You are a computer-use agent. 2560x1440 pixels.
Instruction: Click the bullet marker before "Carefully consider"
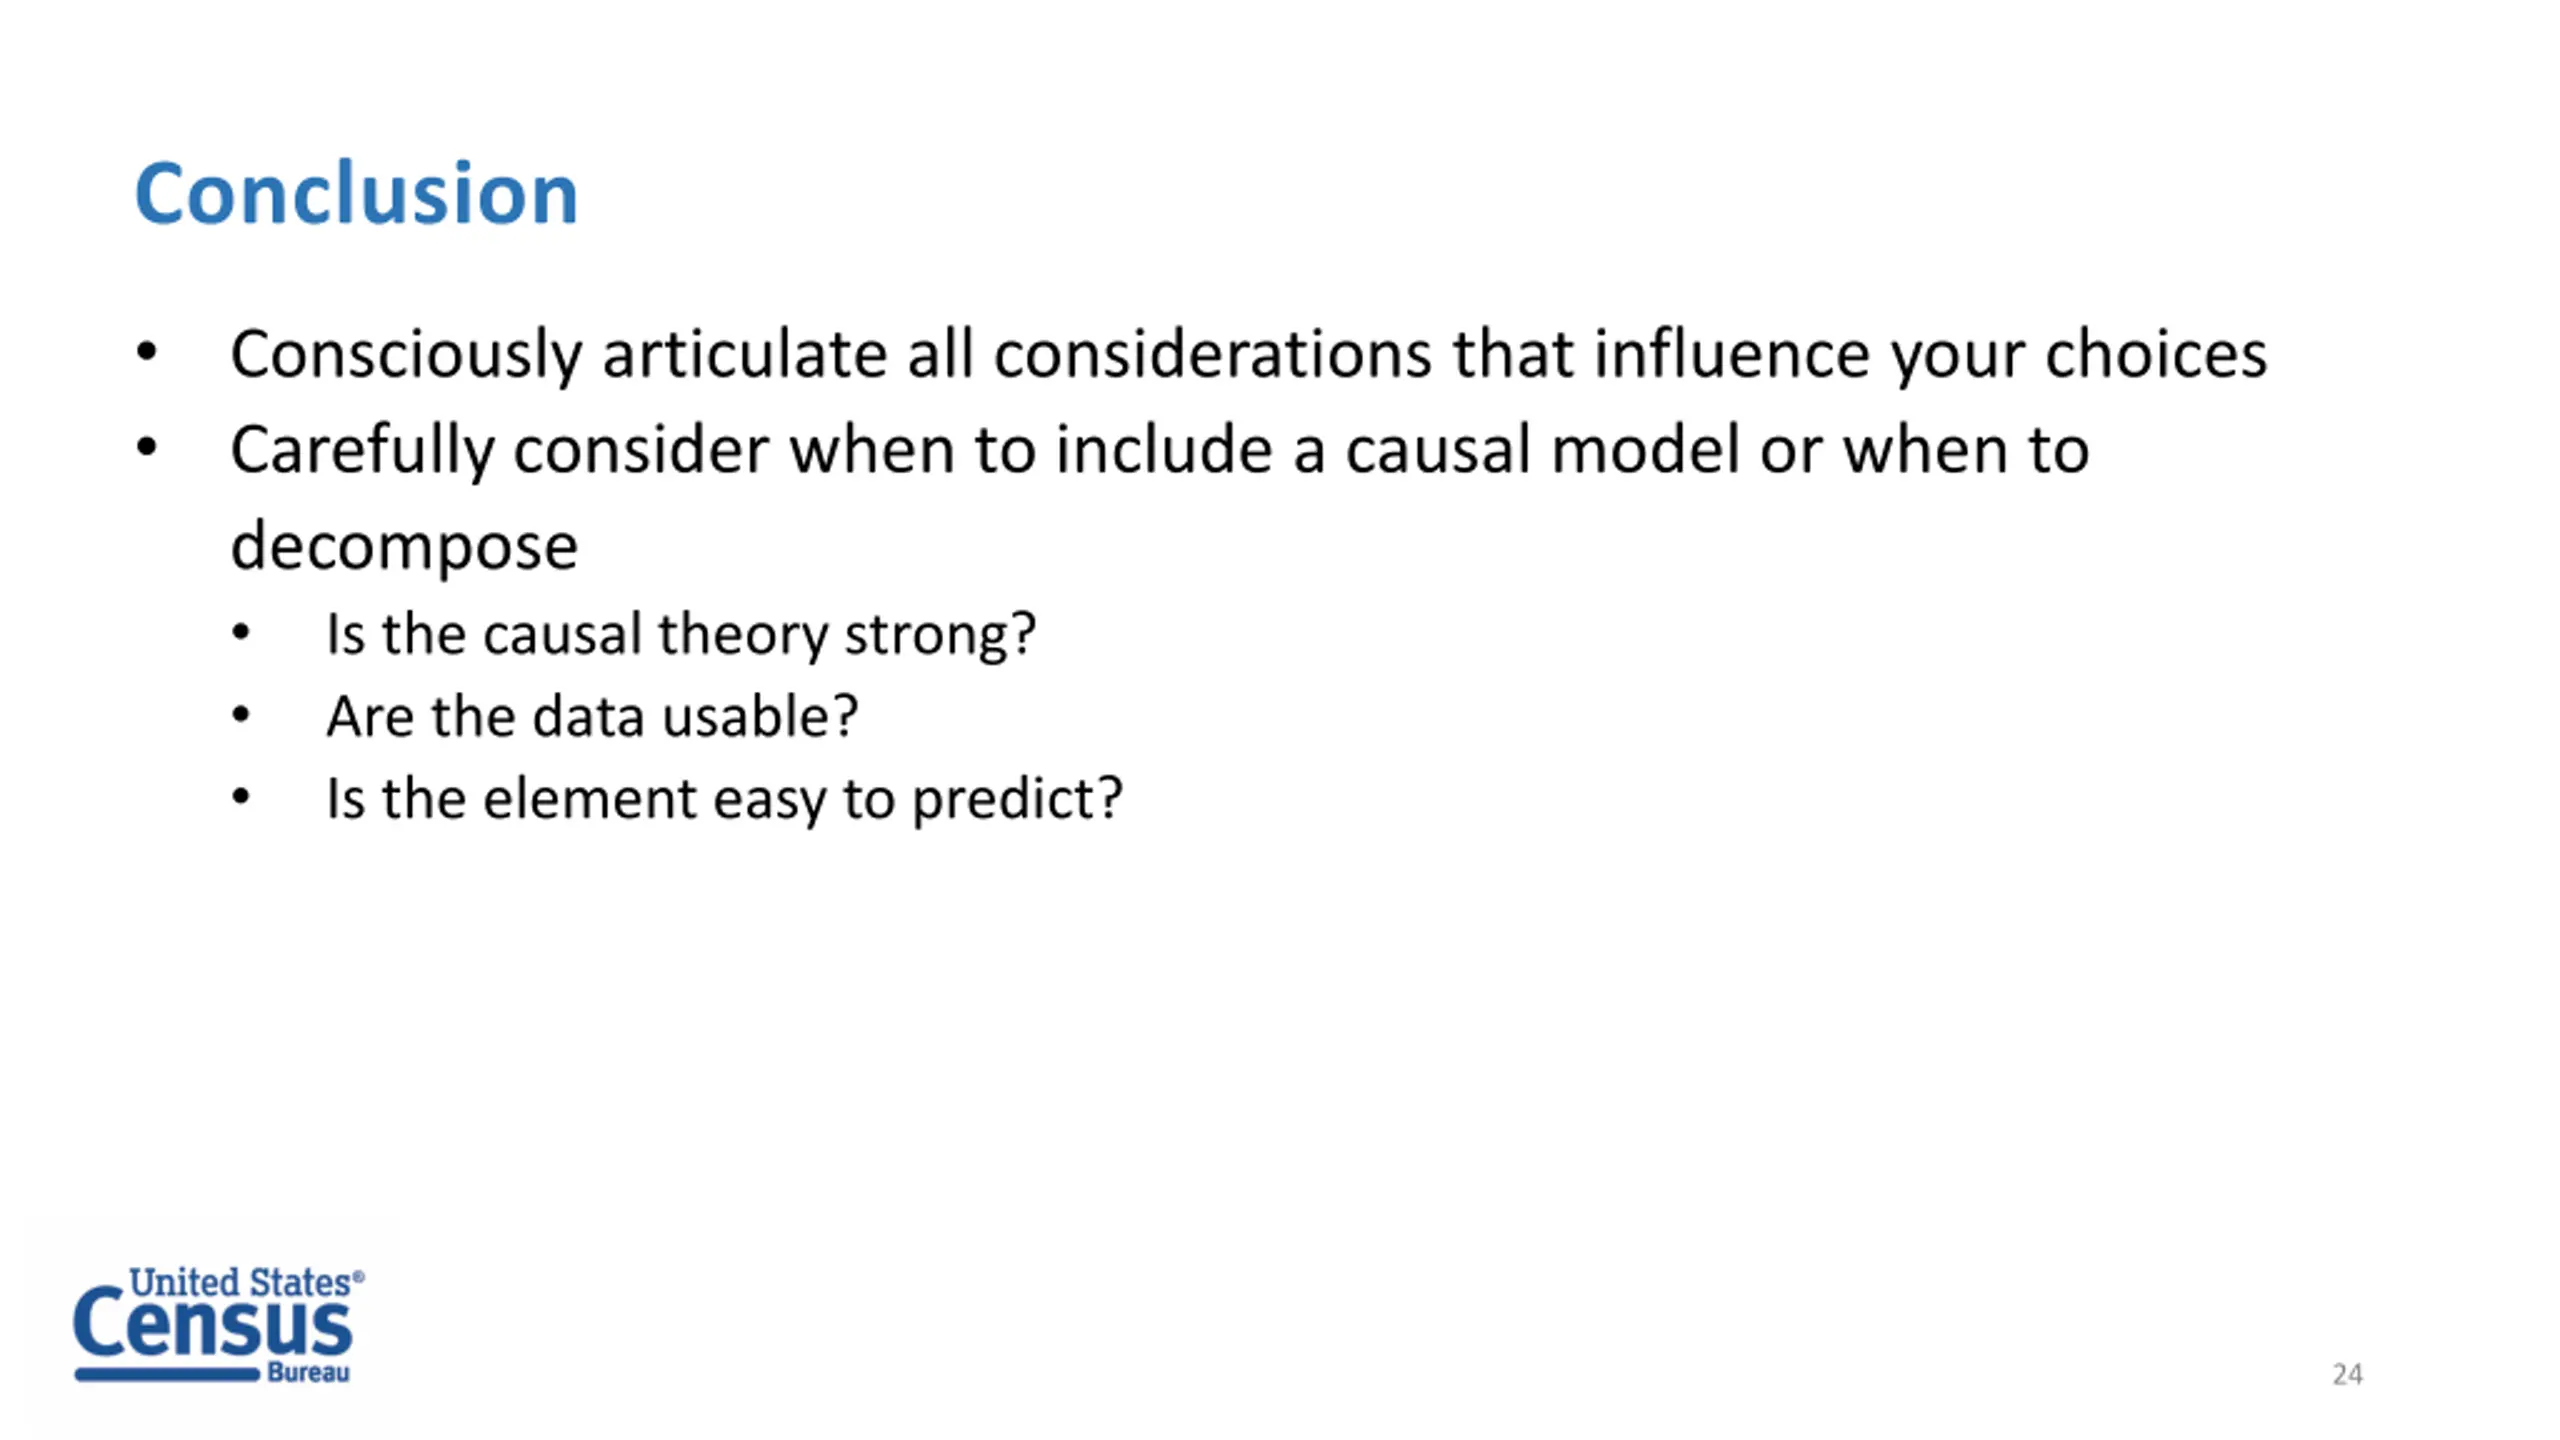click(x=147, y=447)
